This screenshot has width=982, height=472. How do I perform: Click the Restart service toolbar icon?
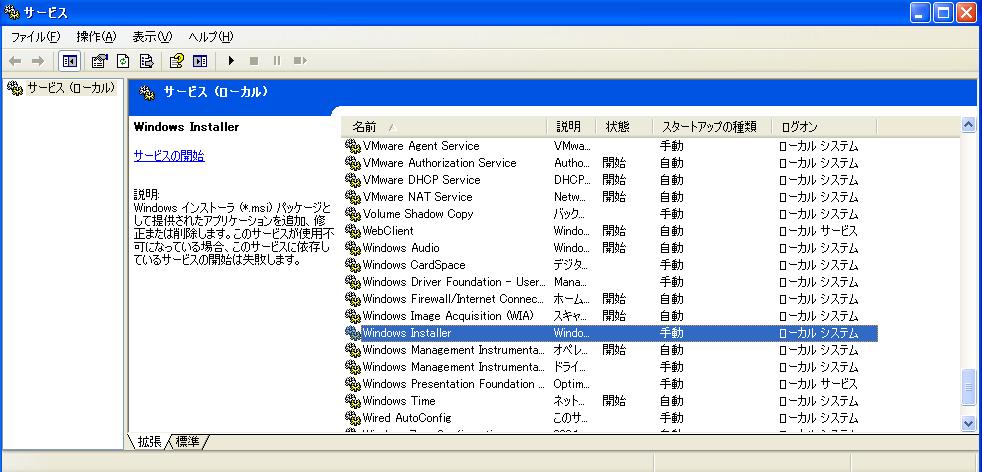(x=300, y=61)
